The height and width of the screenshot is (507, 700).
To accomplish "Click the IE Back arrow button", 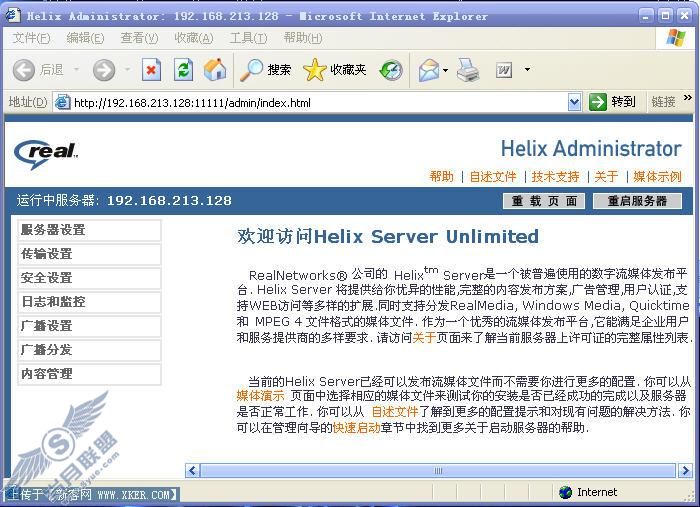I will (24, 70).
